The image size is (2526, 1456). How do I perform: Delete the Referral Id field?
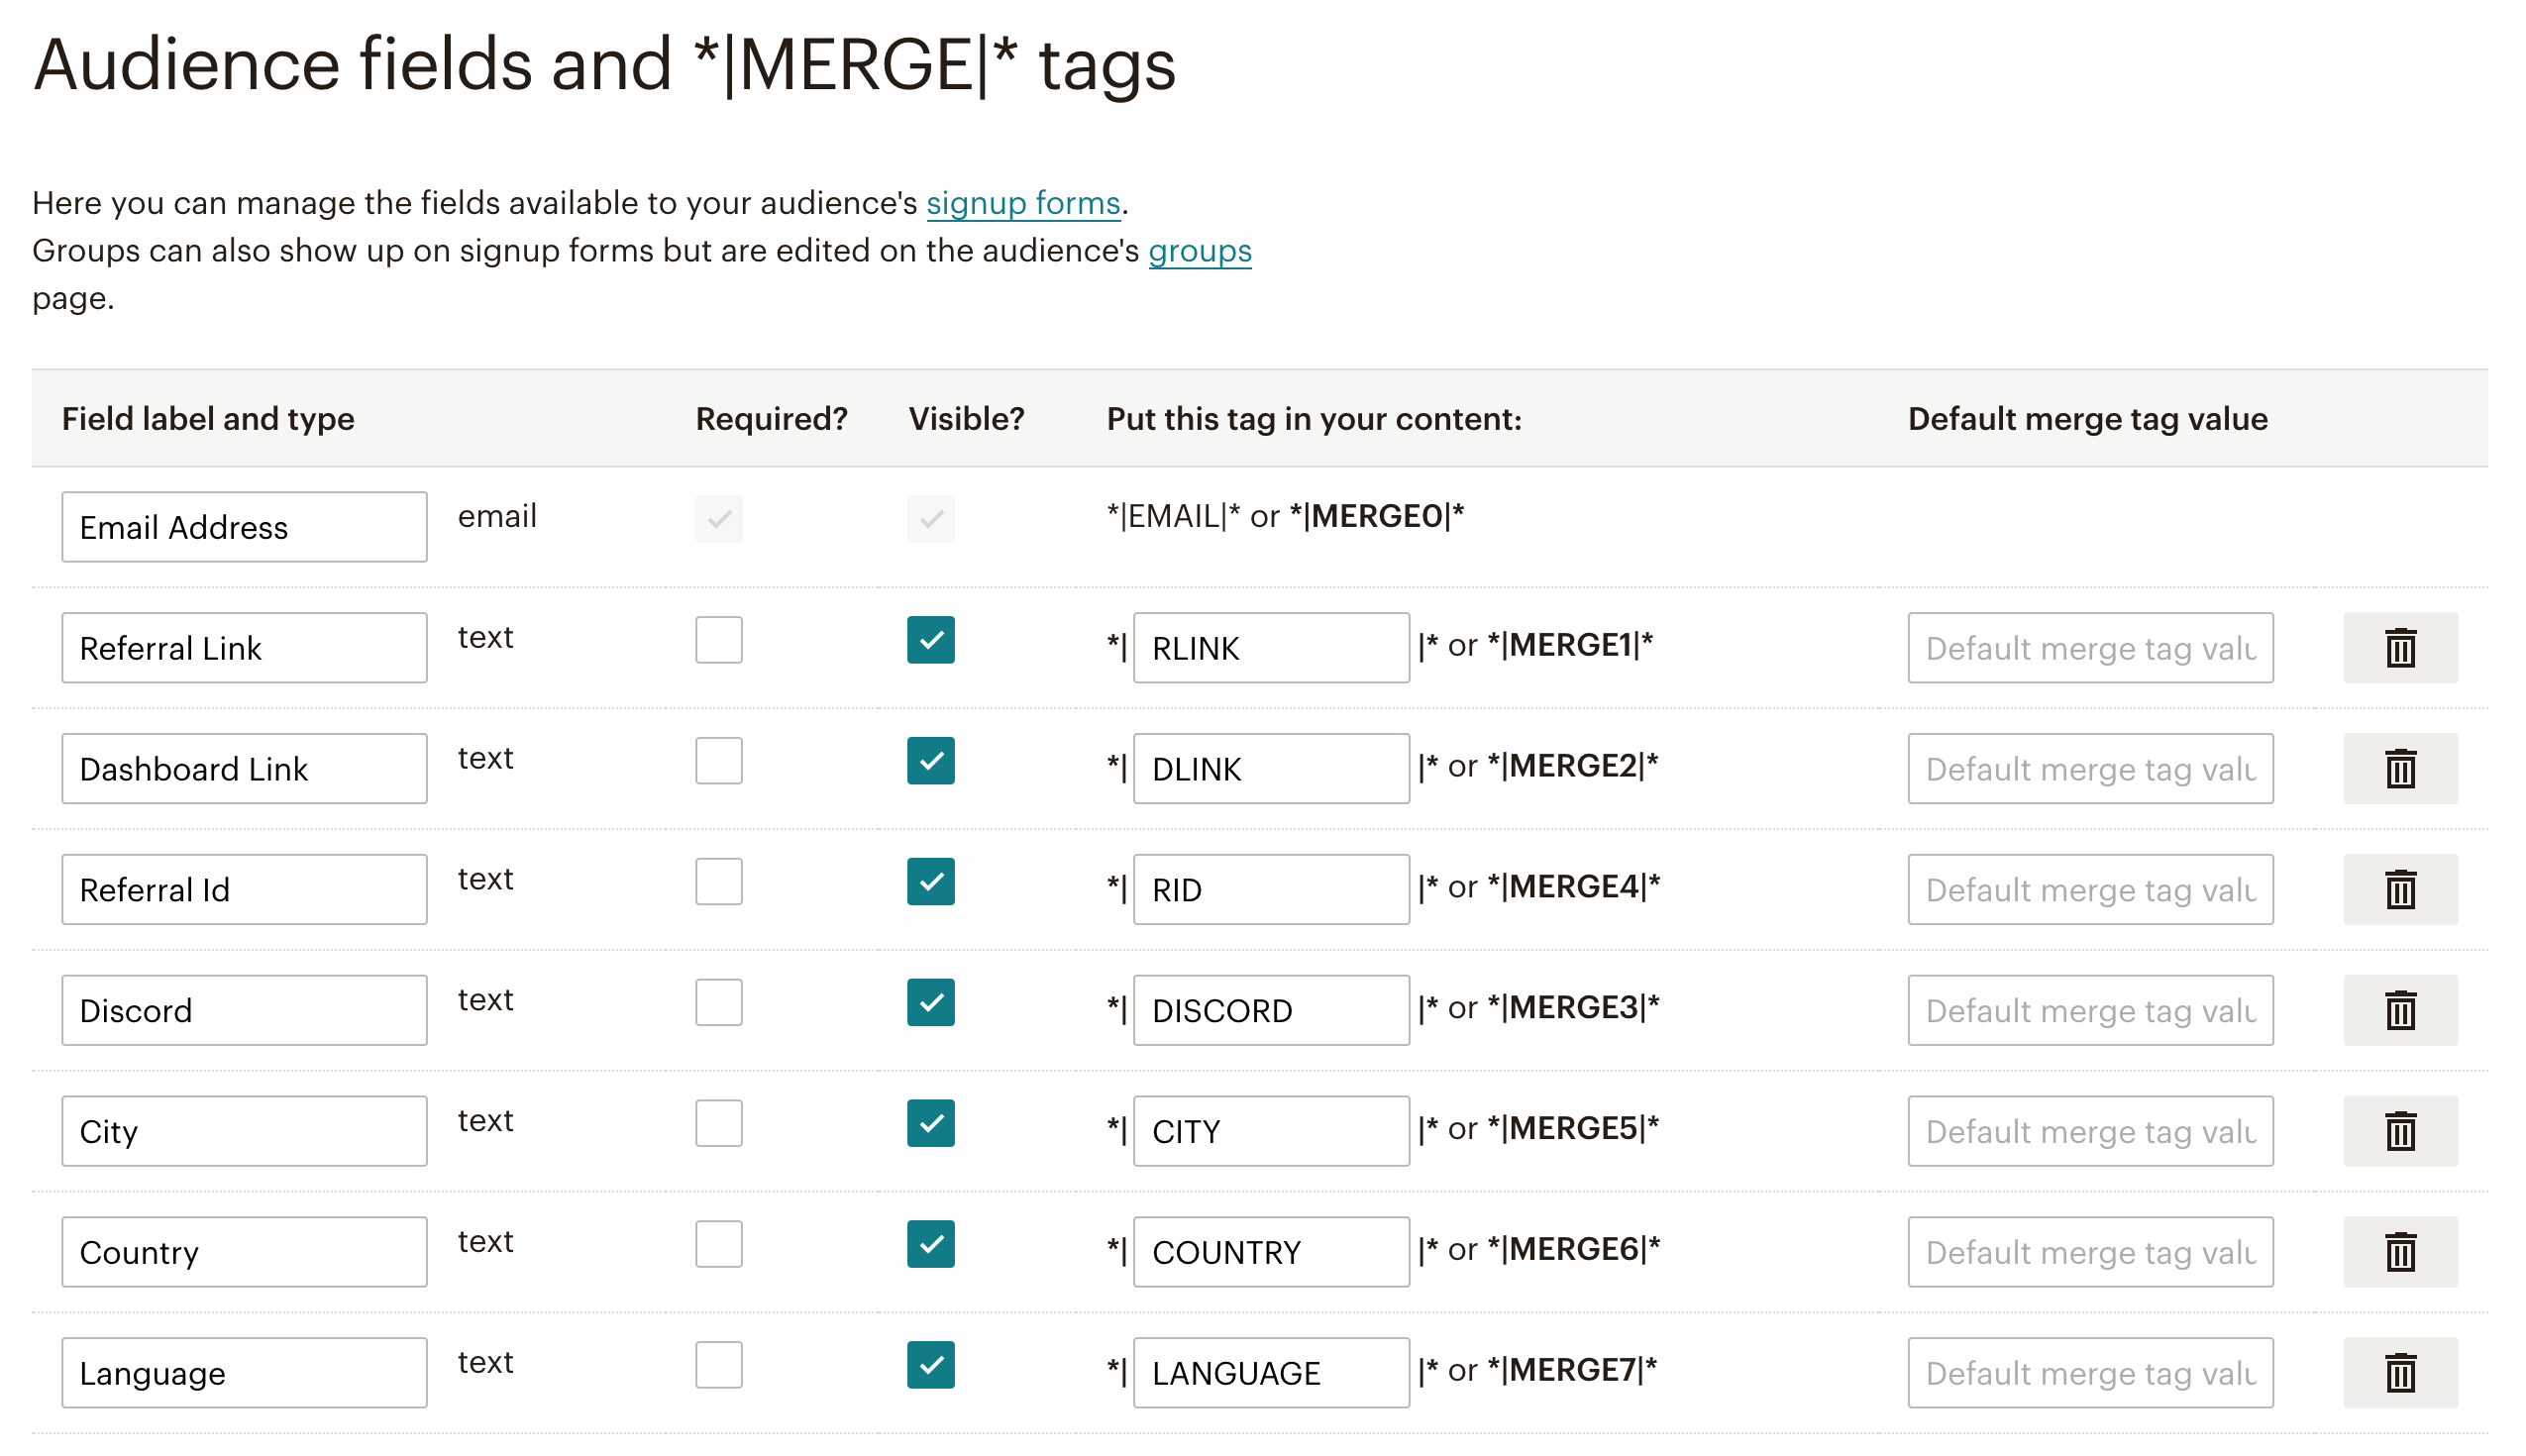pos(2400,890)
